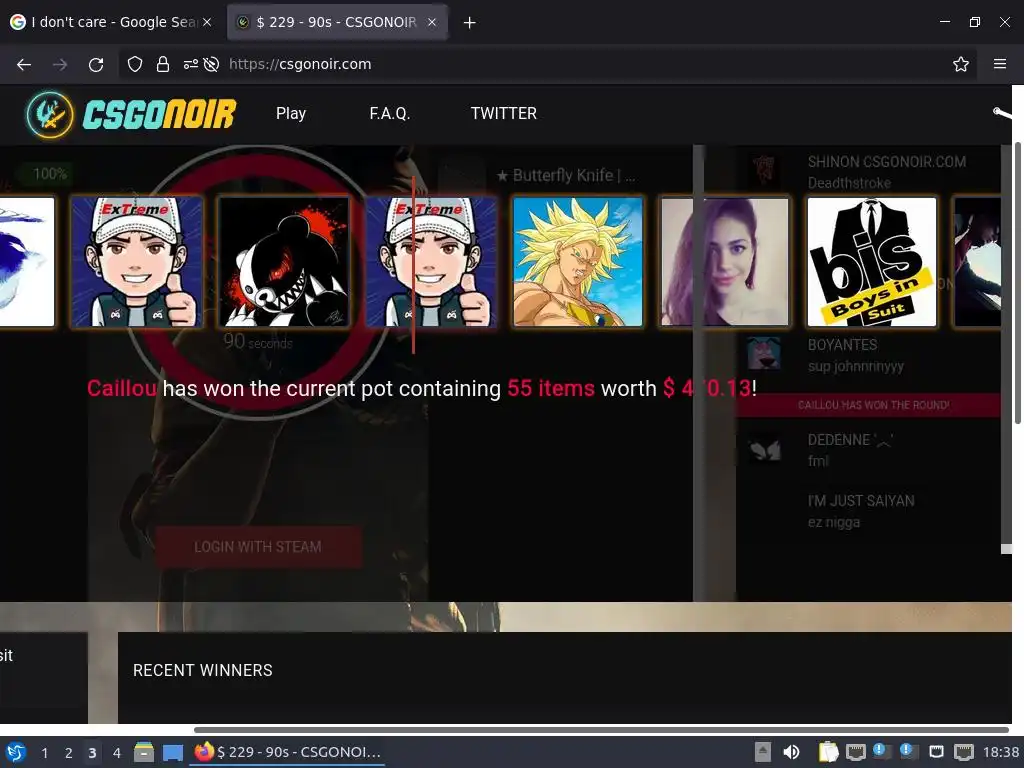This screenshot has height=768, width=1024.
Task: Close the Google Search tab
Action: coord(207,22)
